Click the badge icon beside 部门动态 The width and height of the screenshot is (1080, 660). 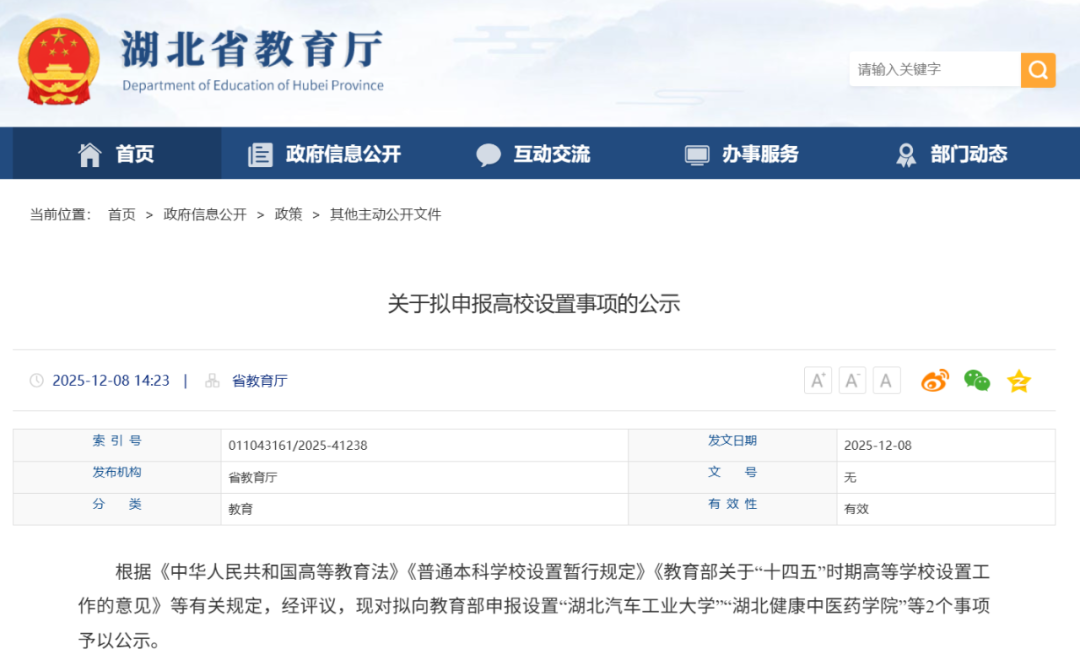pyautogui.click(x=905, y=154)
